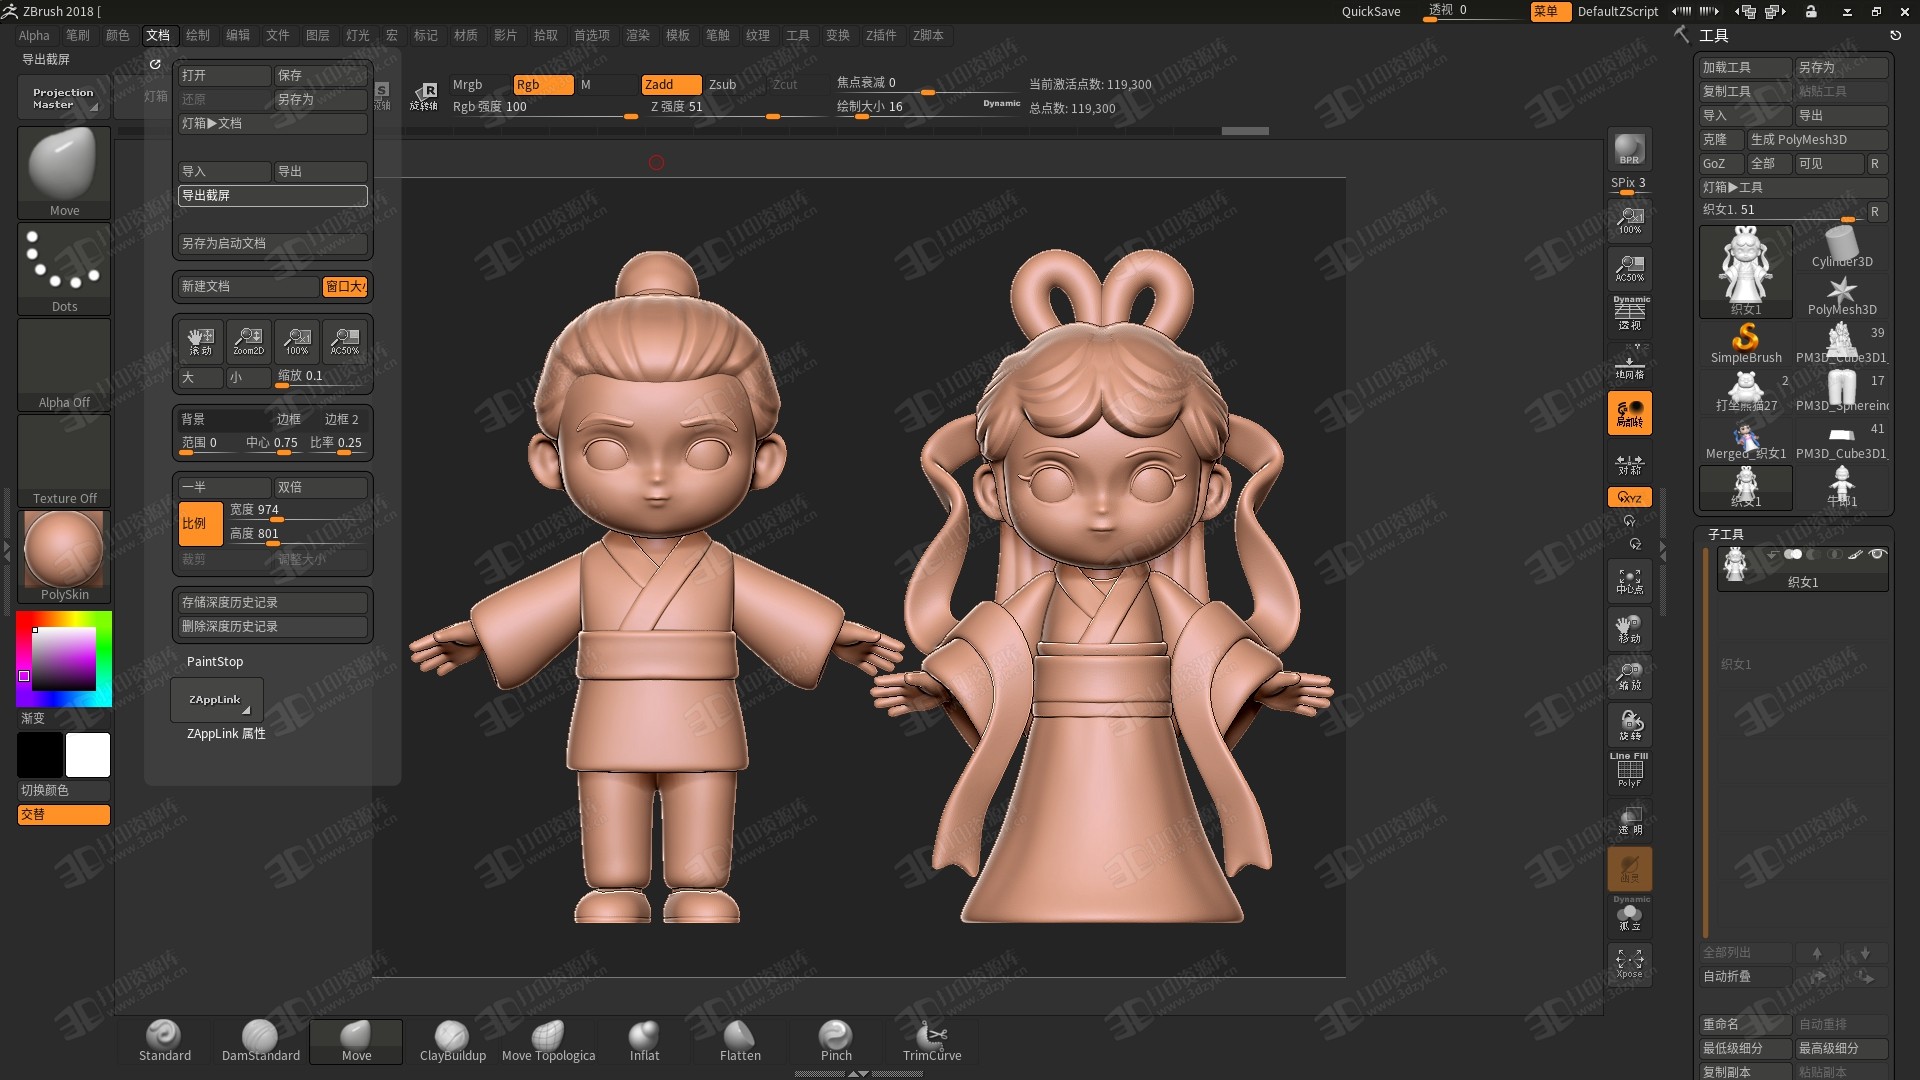This screenshot has height=1080, width=1920.
Task: Click the 100% icon in document panel
Action: point(296,341)
